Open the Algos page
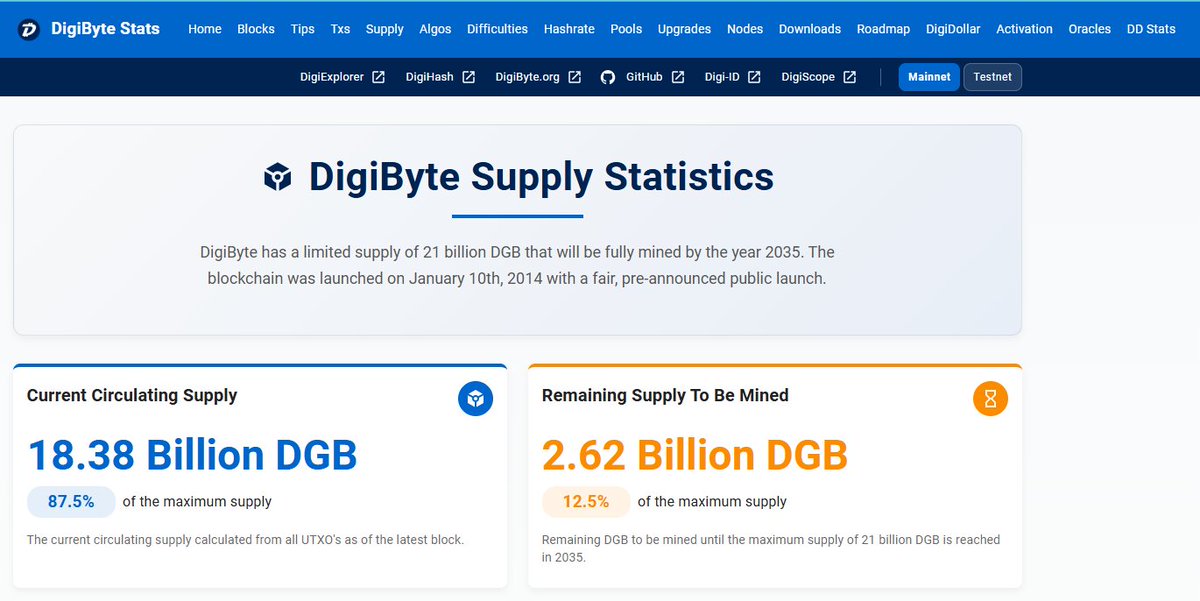The width and height of the screenshot is (1200, 601). 435,29
